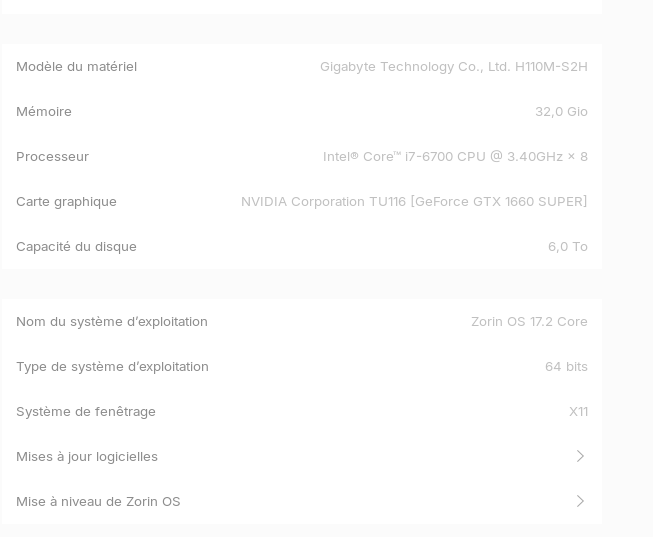The height and width of the screenshot is (537, 653).
Task: Click the Nom du système d'exploitation label
Action: pyautogui.click(x=112, y=321)
